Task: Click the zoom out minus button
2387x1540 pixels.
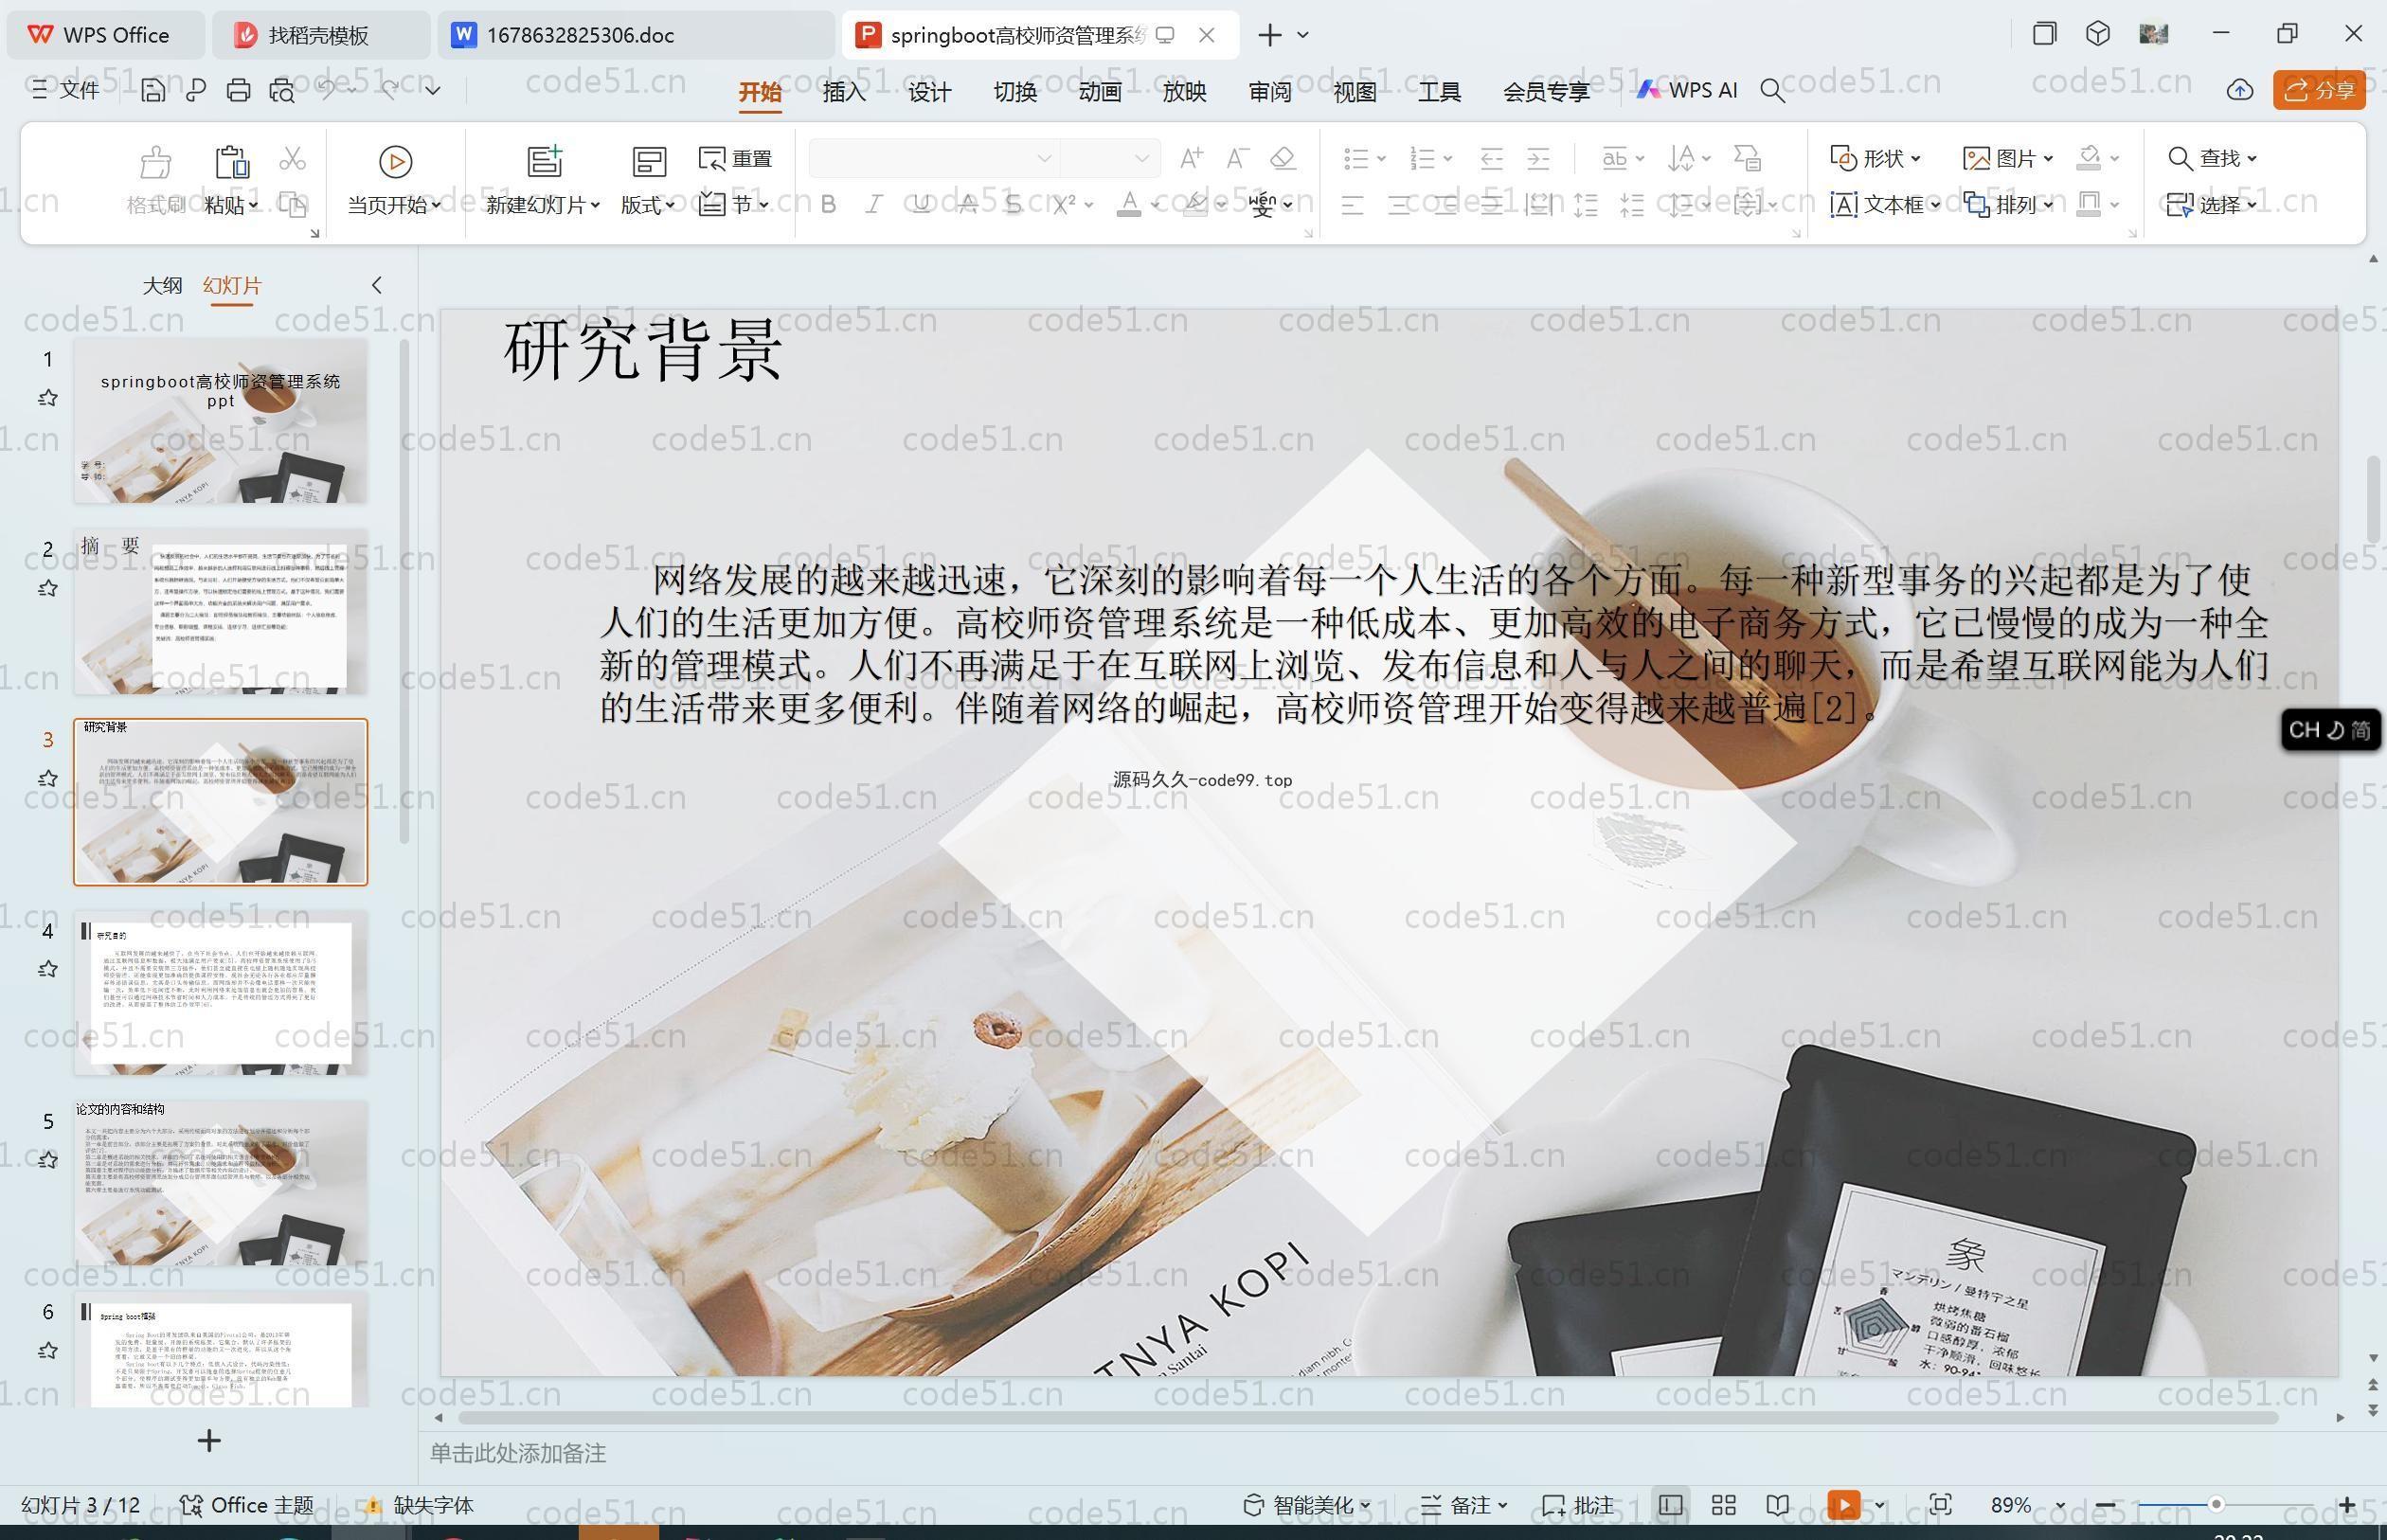Action: (x=2105, y=1505)
